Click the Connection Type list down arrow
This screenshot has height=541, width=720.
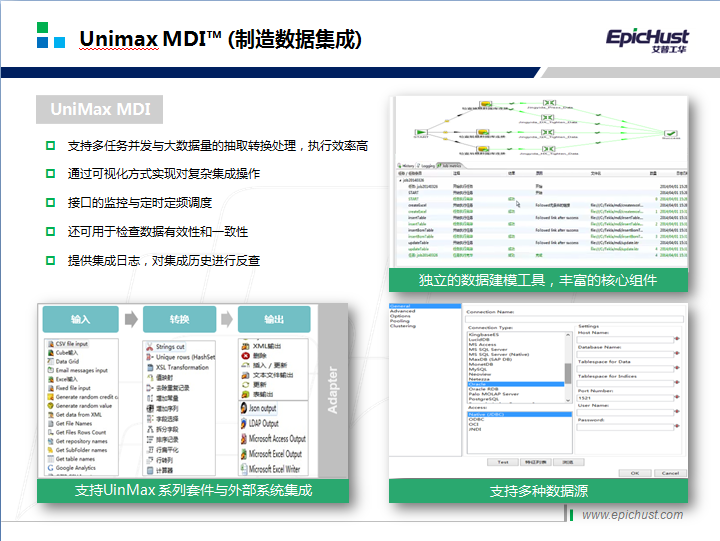coord(568,400)
